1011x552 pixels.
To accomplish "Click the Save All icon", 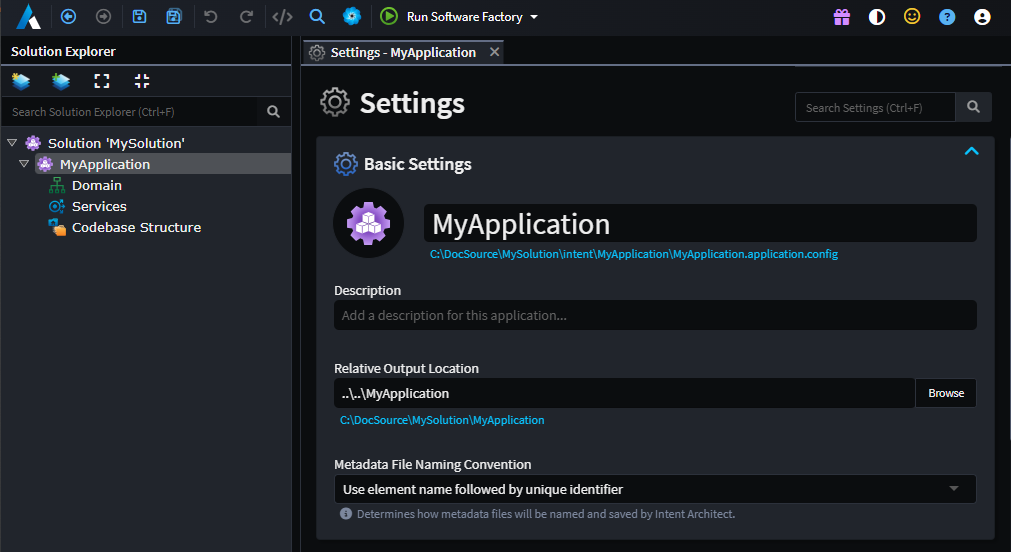I will point(174,17).
